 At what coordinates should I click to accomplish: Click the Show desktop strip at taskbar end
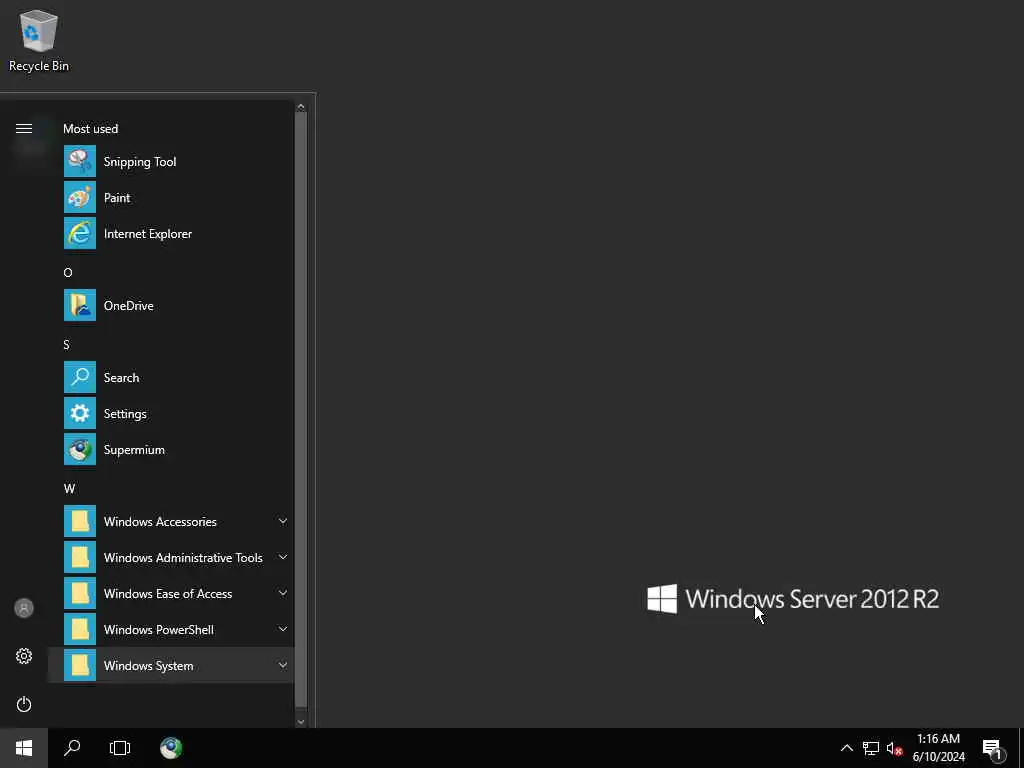[1021, 748]
